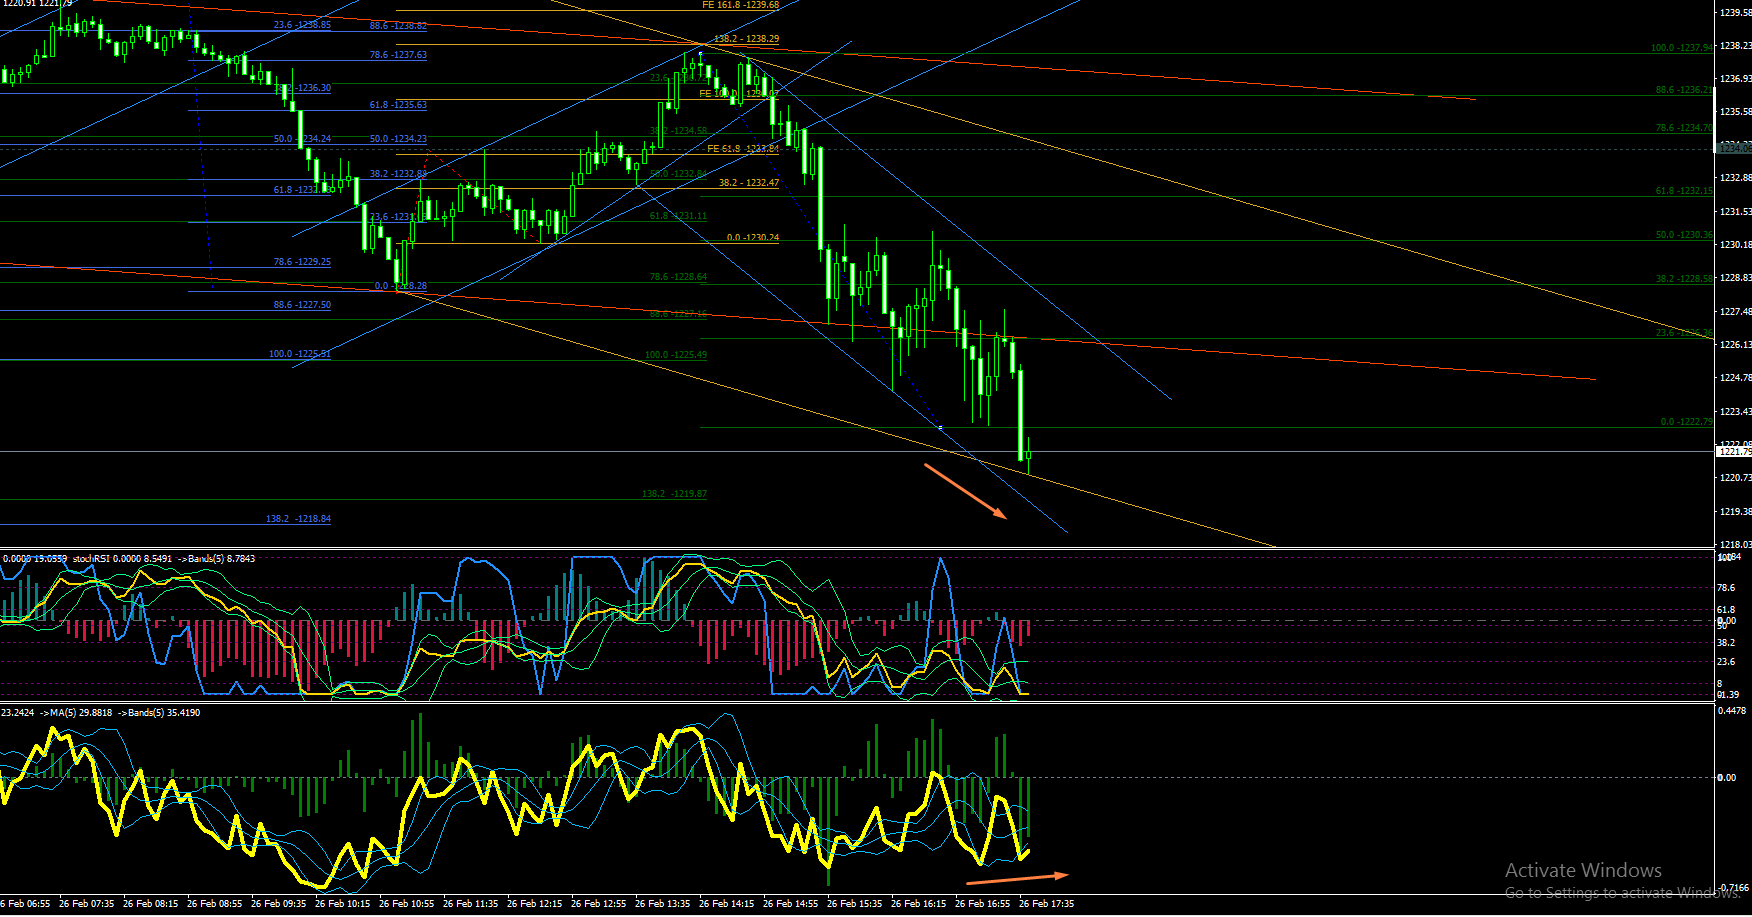Click the 23.6 level on stochRSI scale
Image resolution: width=1752 pixels, height=917 pixels.
click(1726, 662)
